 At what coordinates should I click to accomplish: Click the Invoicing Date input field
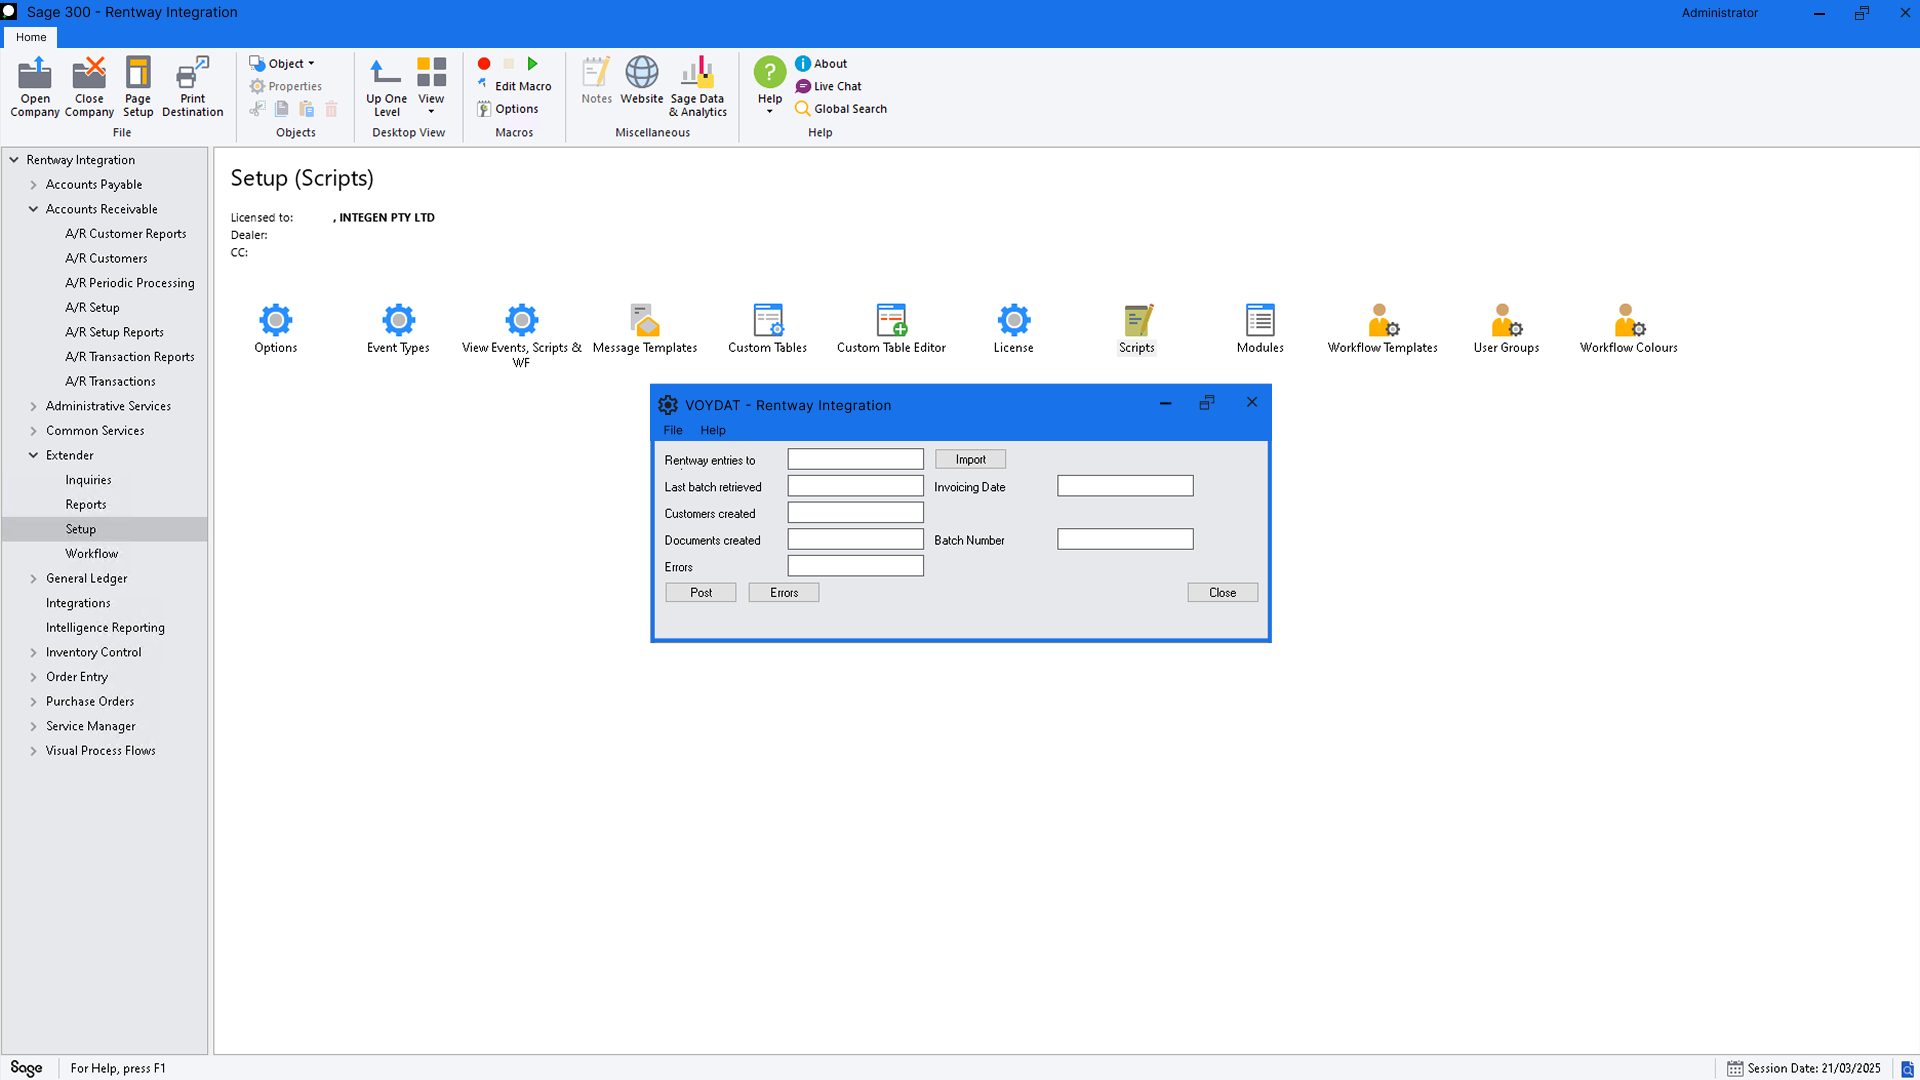(x=1125, y=486)
